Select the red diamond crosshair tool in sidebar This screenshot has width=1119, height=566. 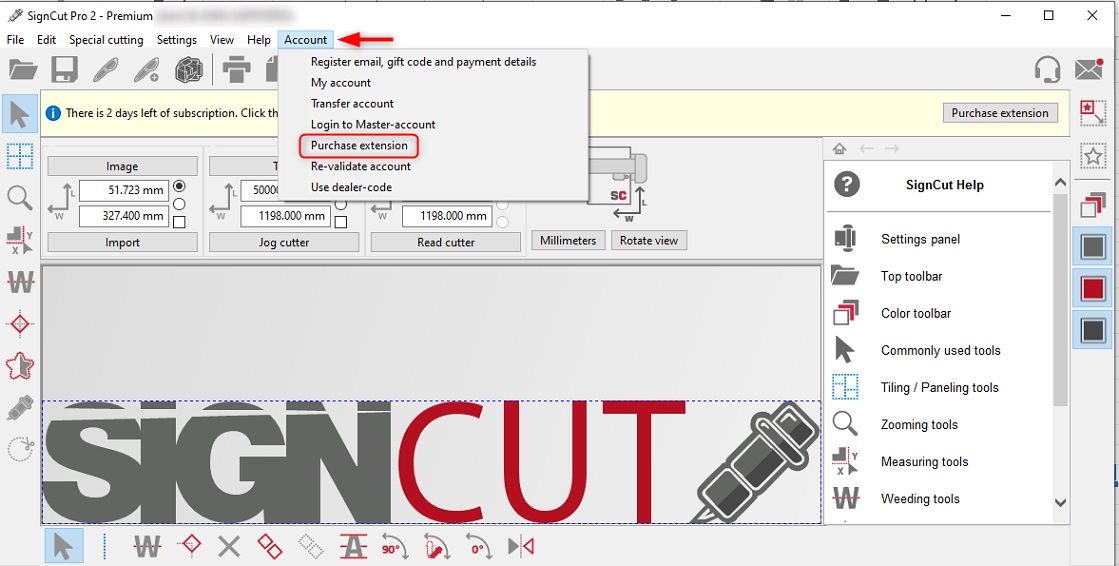(19, 324)
